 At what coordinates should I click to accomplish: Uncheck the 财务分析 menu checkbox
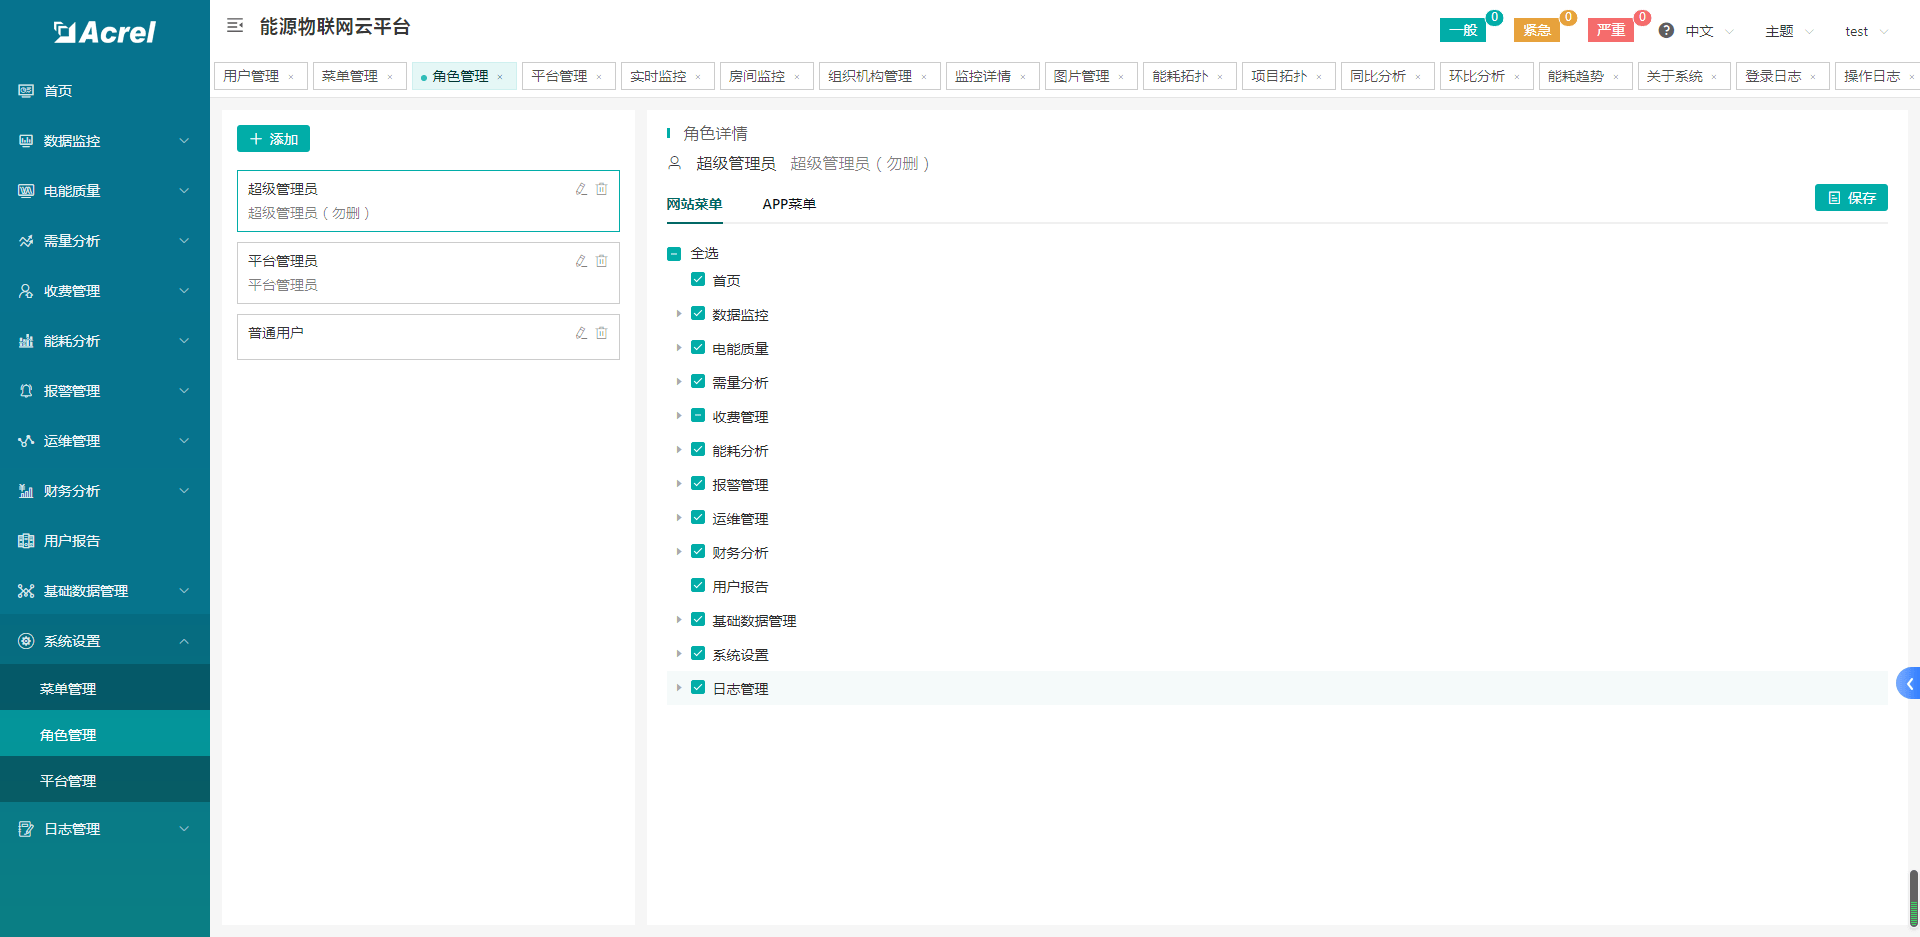pyautogui.click(x=698, y=552)
